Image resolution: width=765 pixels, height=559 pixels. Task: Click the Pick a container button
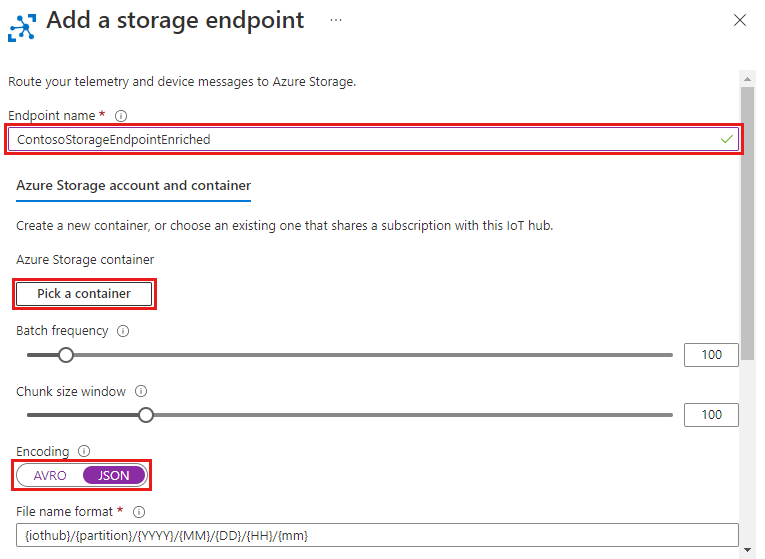click(x=84, y=294)
